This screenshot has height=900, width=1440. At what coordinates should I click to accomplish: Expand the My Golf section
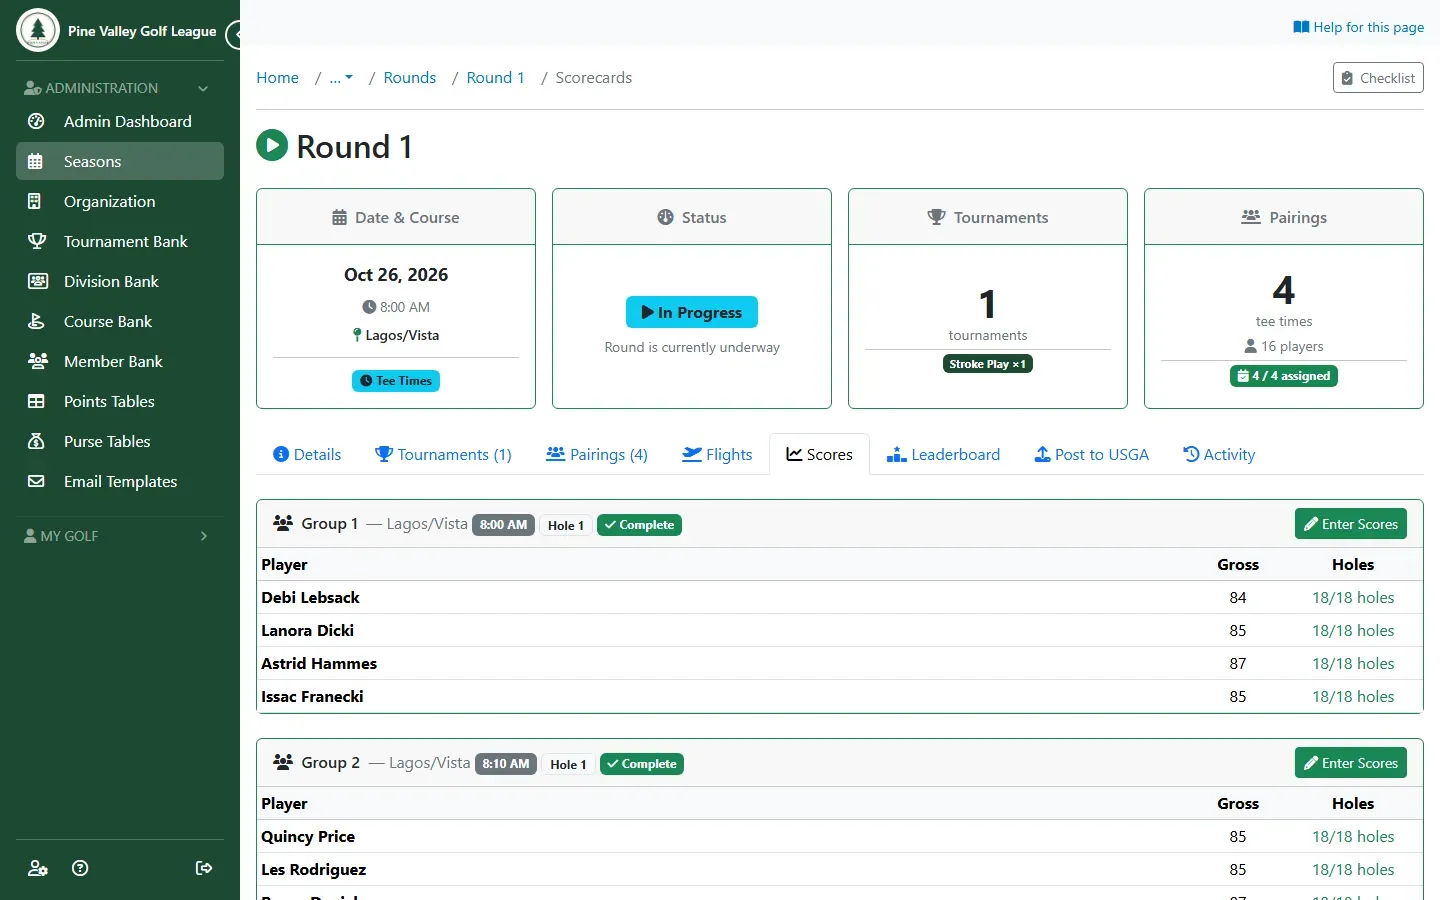120,536
